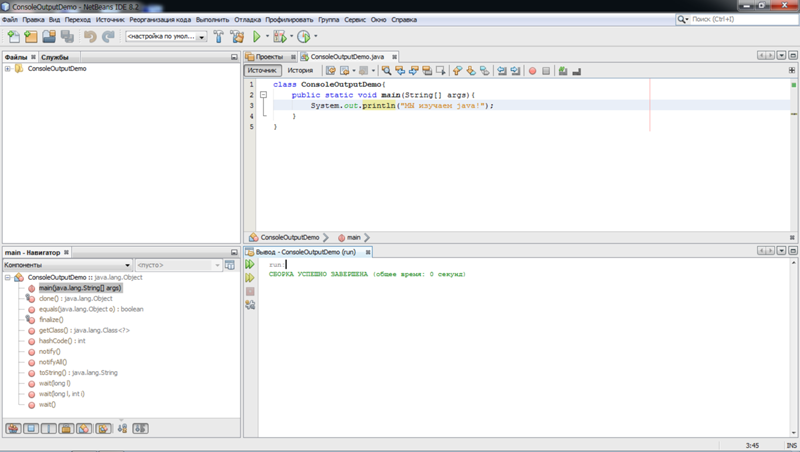Image resolution: width=800 pixels, height=452 pixels.
Task: Click the 'Источник' source view button
Action: (x=262, y=70)
